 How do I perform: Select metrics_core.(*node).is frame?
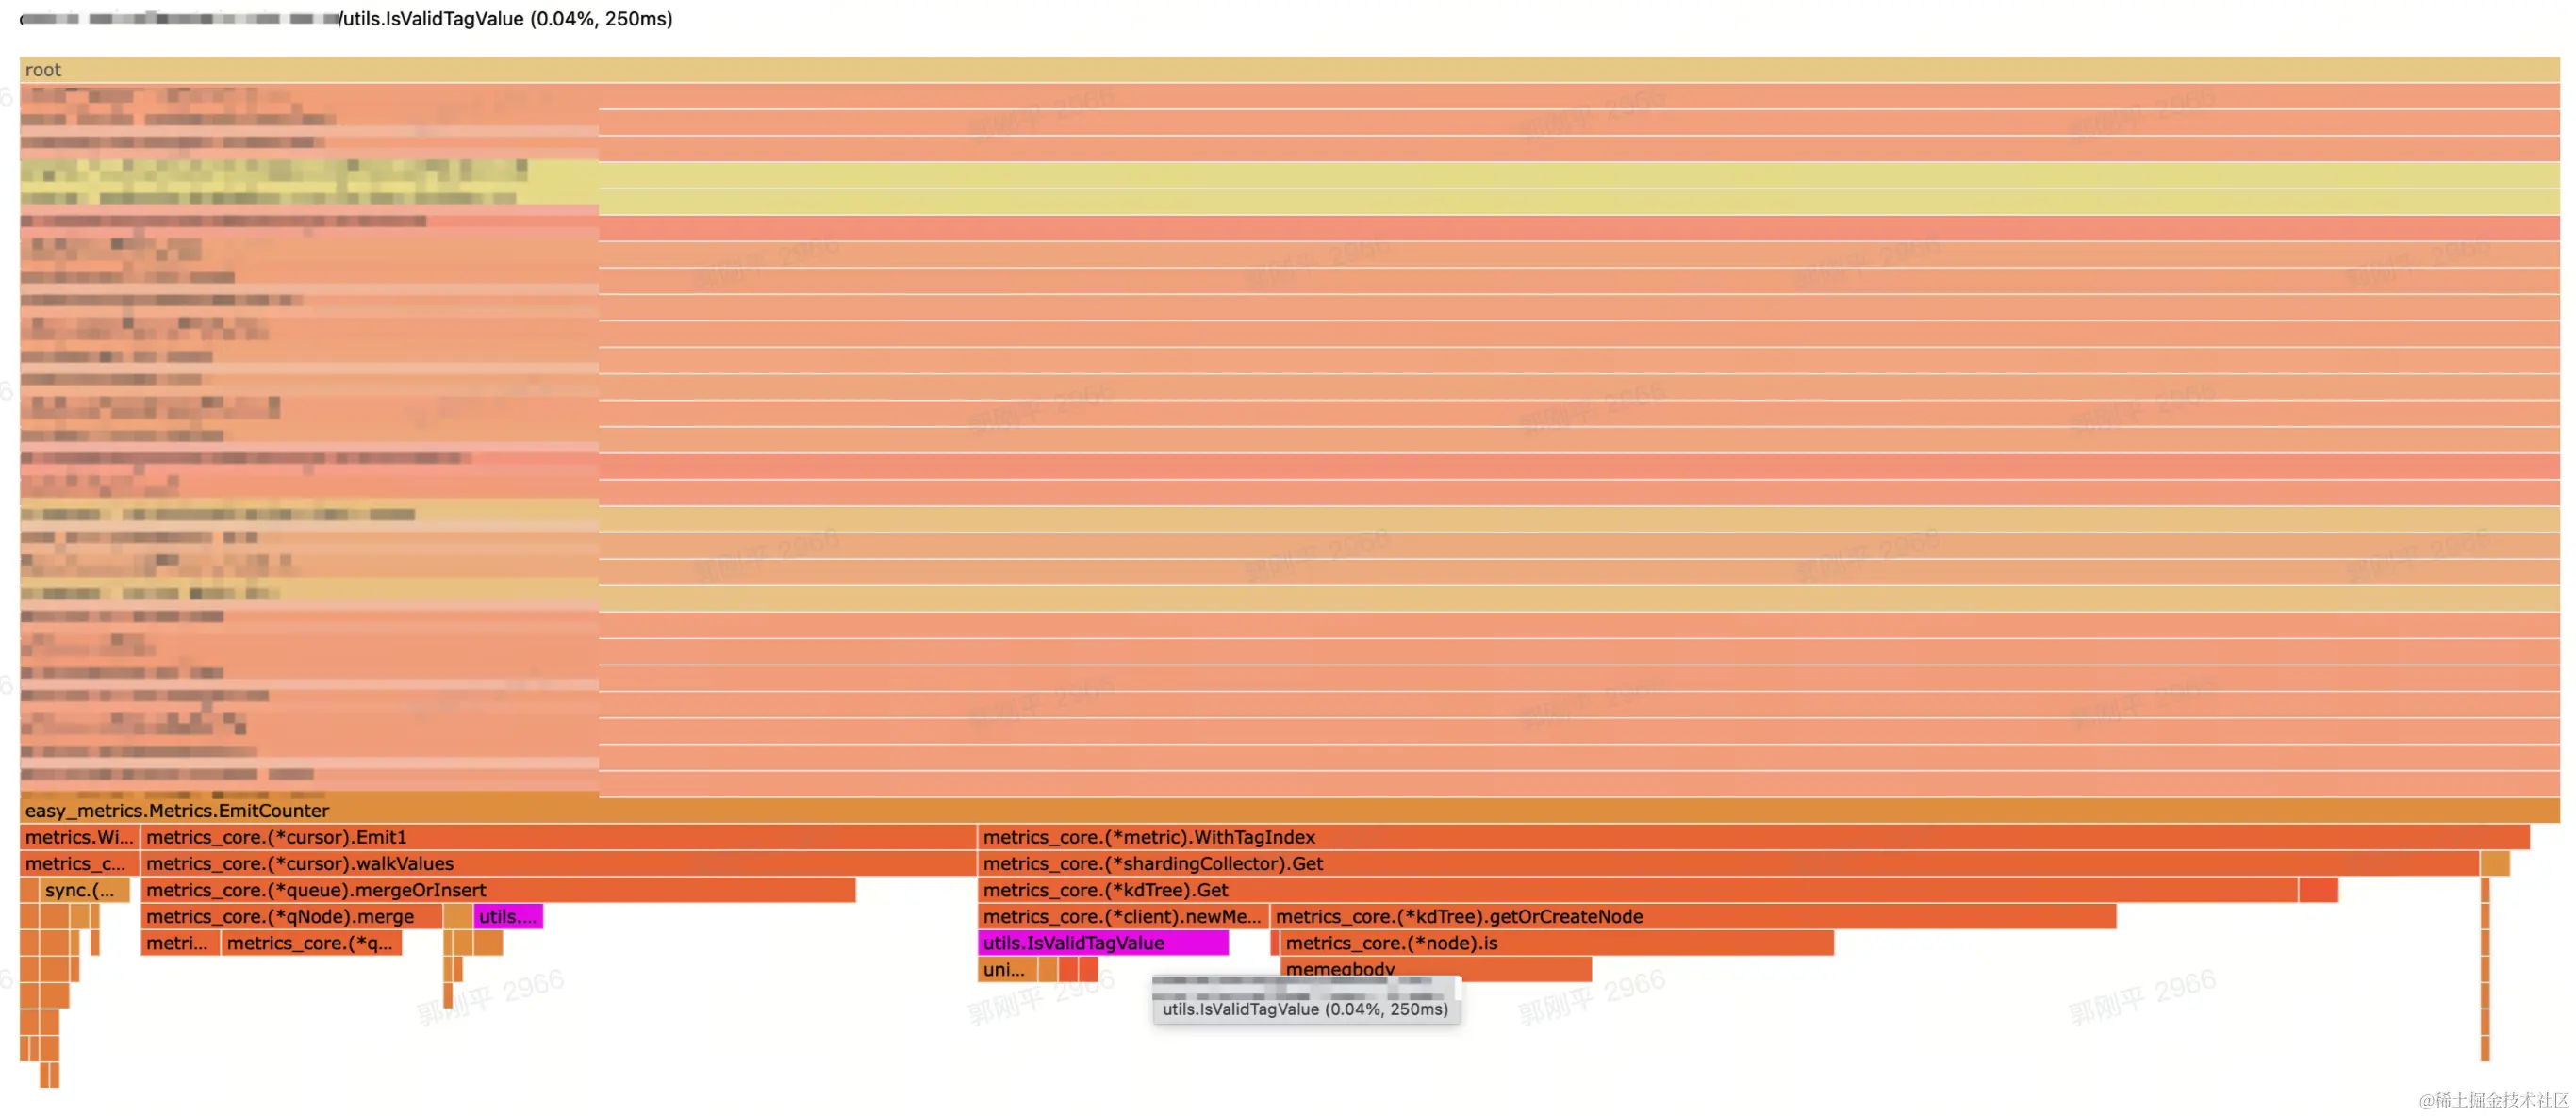click(1557, 943)
